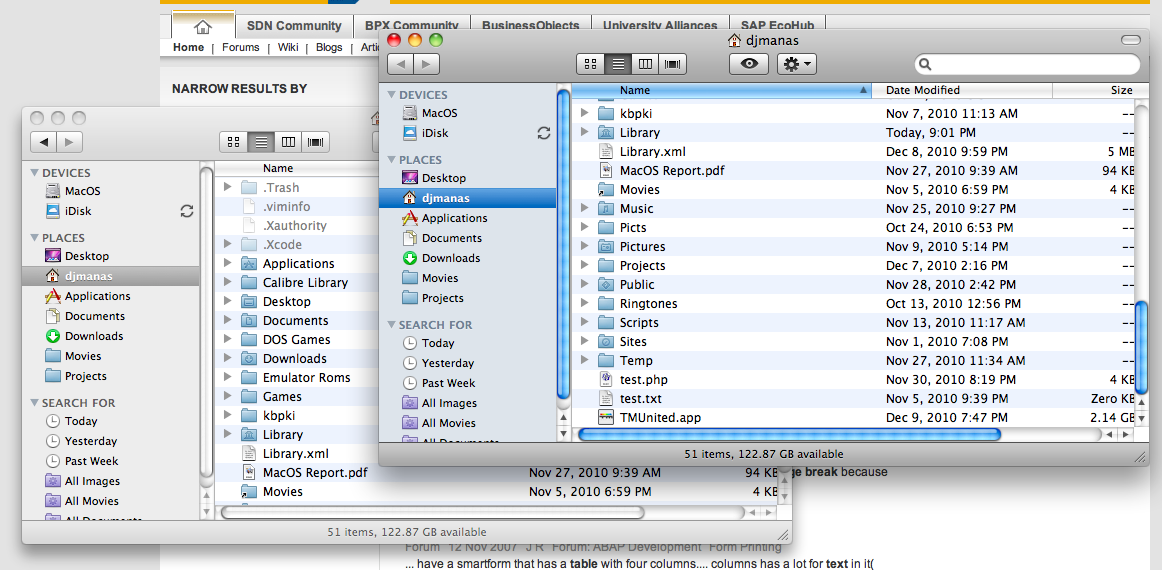Switch front window to Cover Flow view

click(x=673, y=64)
